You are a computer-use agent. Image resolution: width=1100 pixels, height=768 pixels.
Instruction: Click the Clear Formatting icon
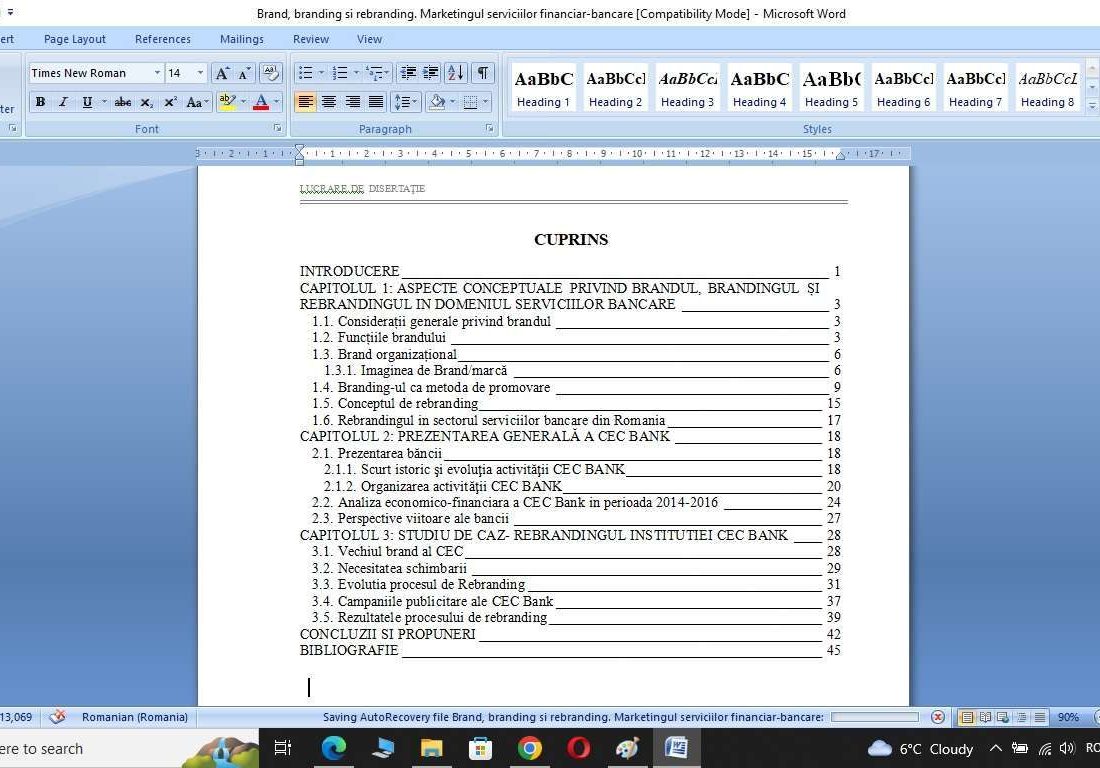[x=271, y=73]
